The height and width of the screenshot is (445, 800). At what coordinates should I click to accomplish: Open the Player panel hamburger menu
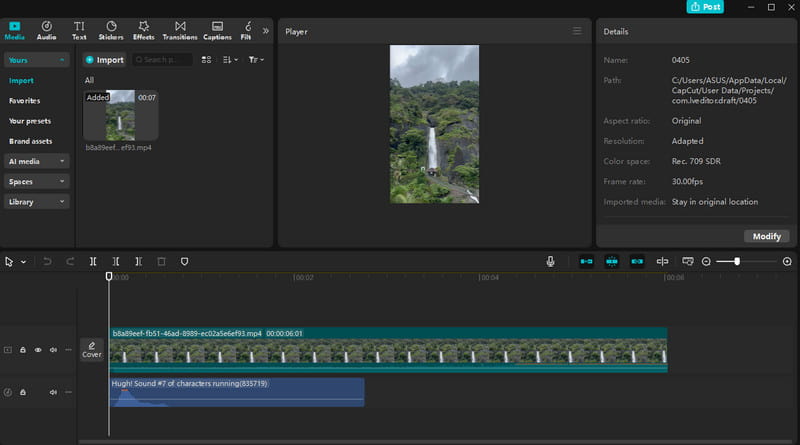577,31
